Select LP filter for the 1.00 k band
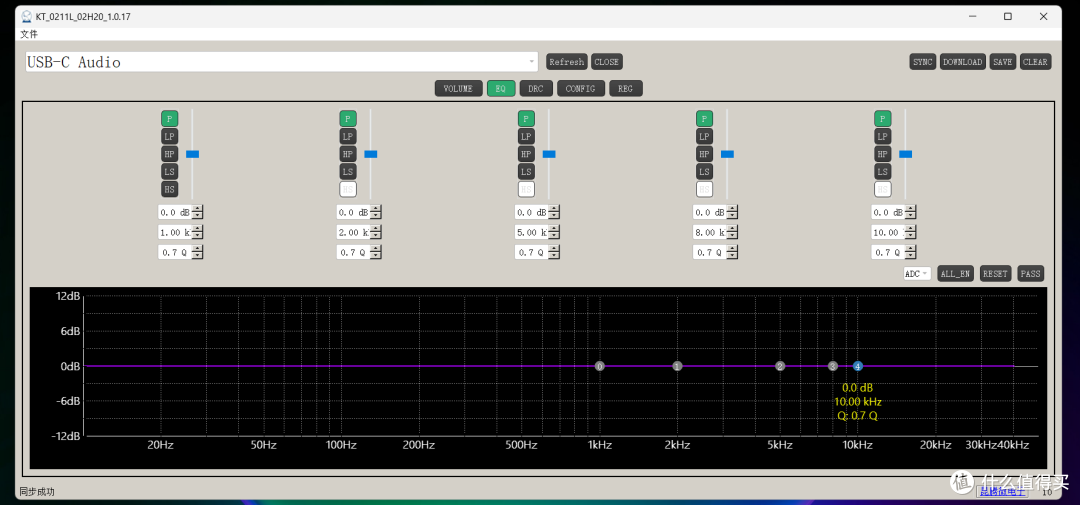 pyautogui.click(x=169, y=136)
